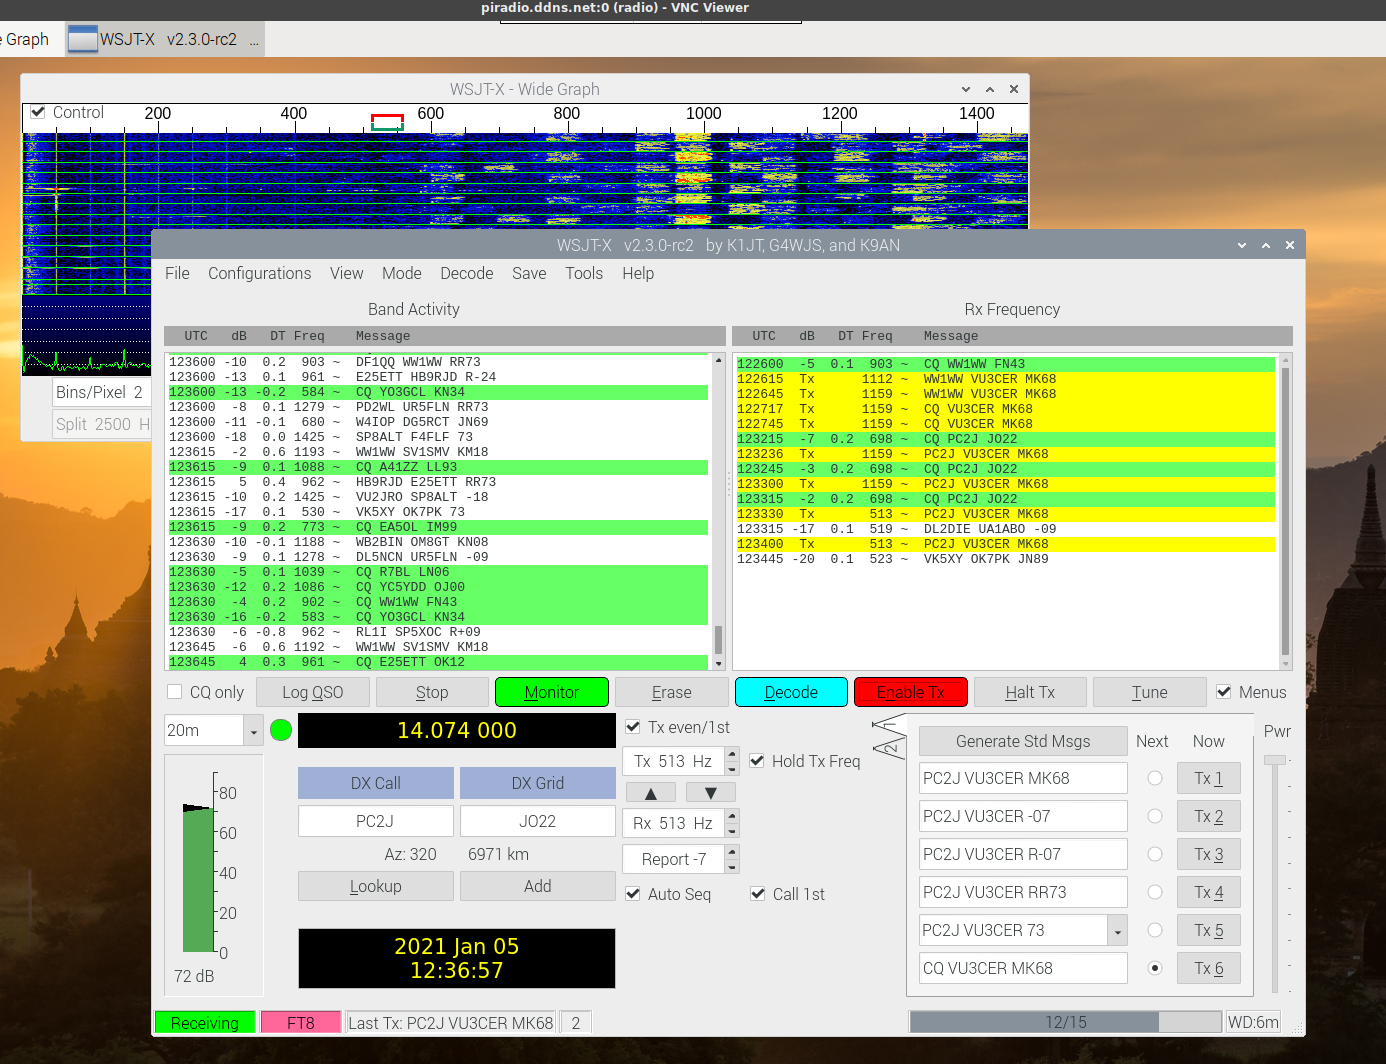Expand the Tx 5 message dropdown arrow
Image resolution: width=1386 pixels, height=1064 pixels.
(1118, 931)
